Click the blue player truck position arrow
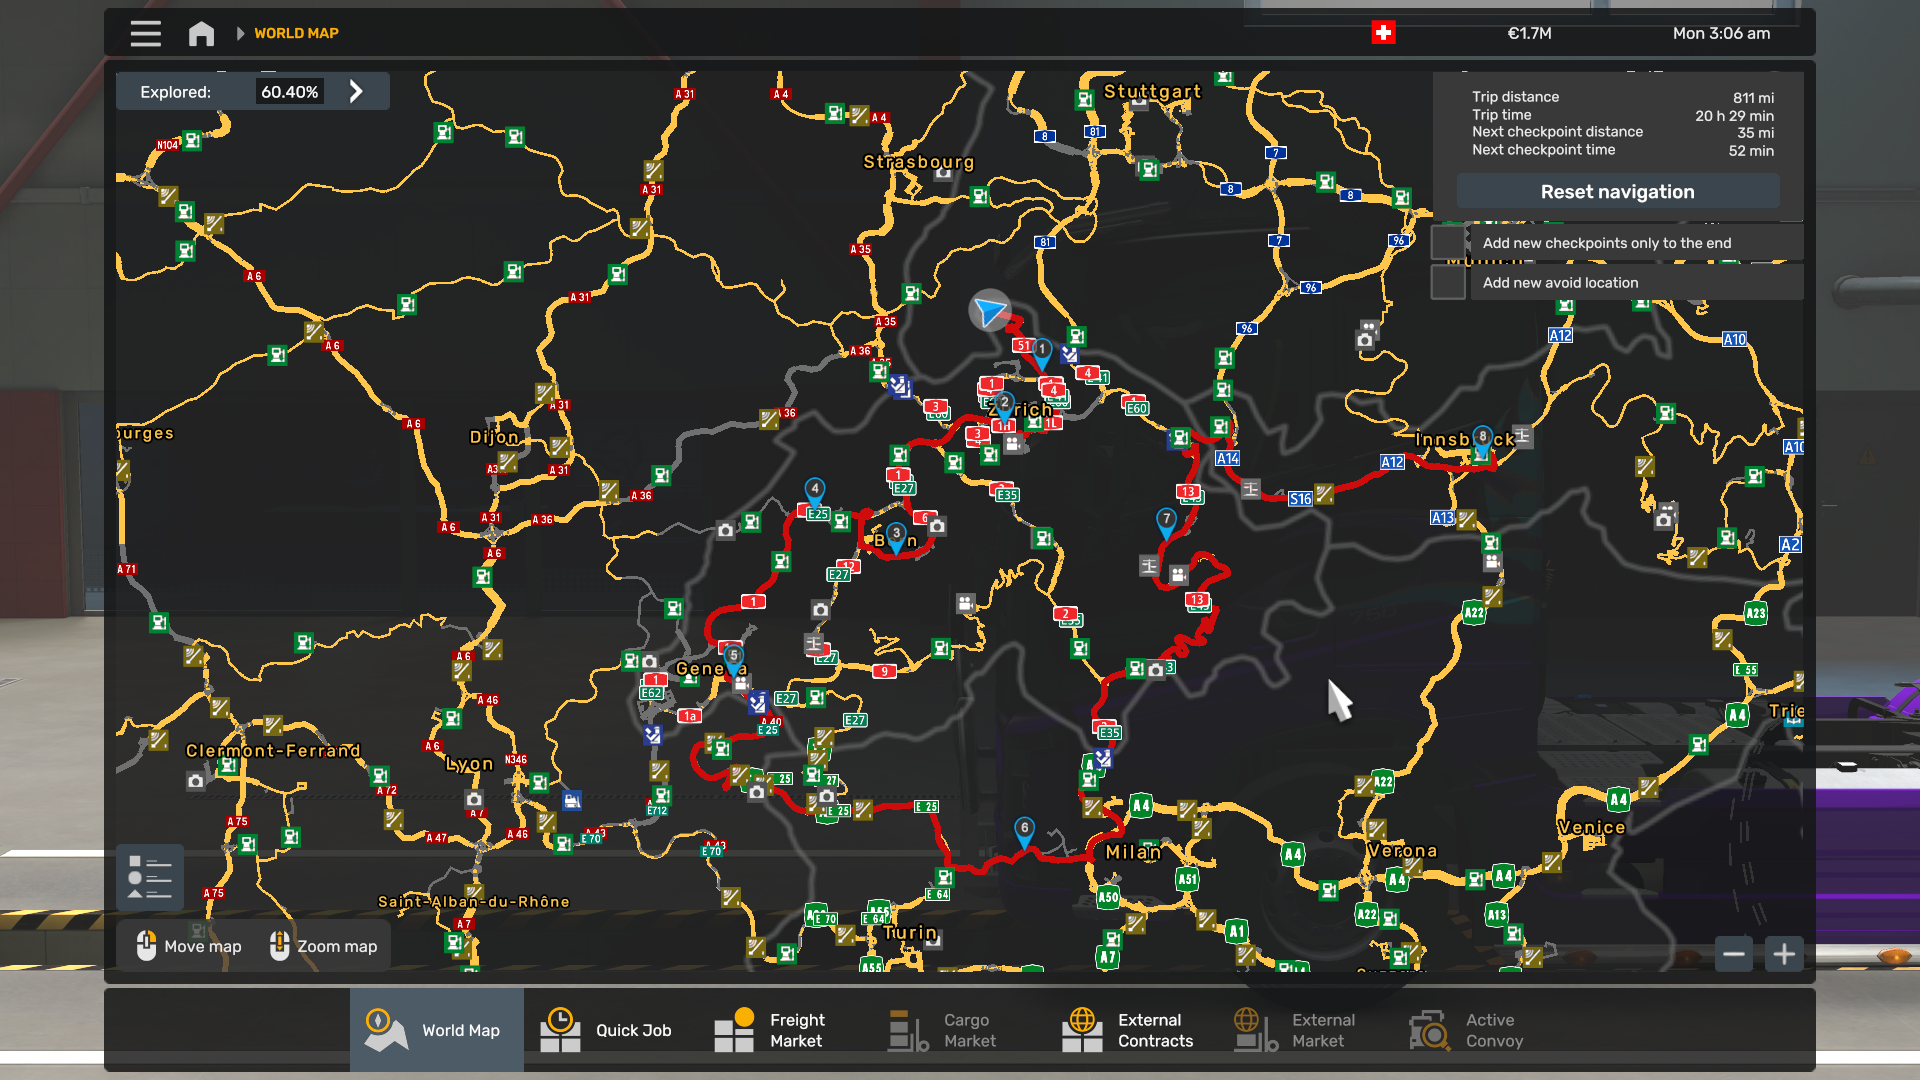 tap(990, 312)
